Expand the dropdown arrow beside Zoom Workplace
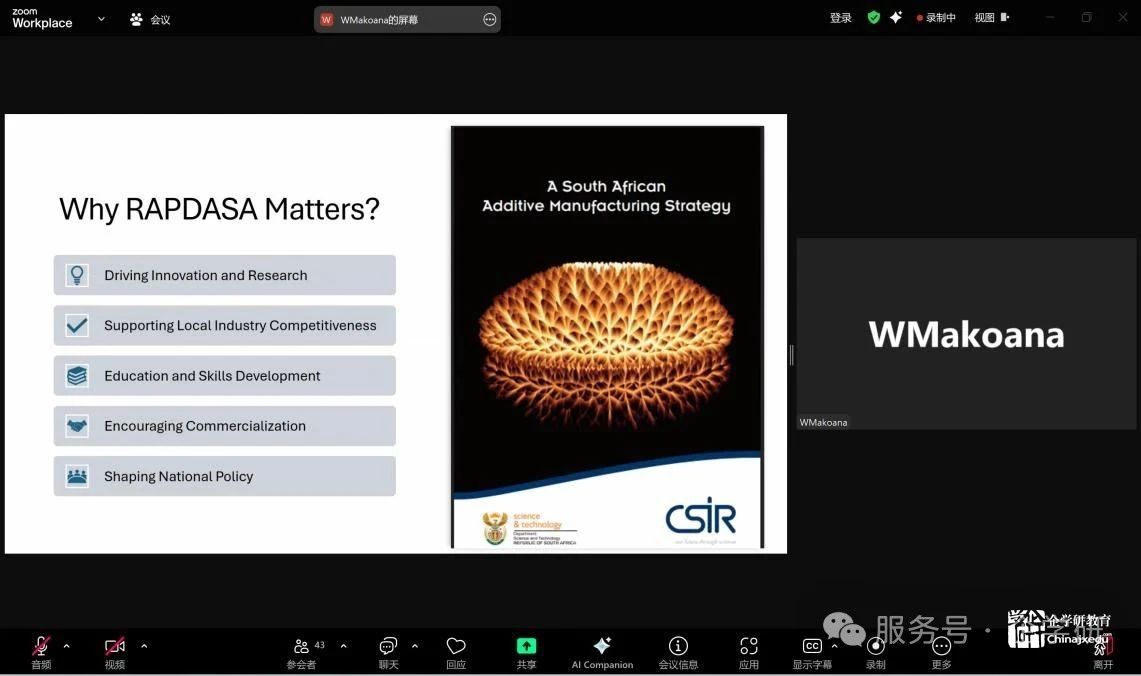 click(101, 19)
